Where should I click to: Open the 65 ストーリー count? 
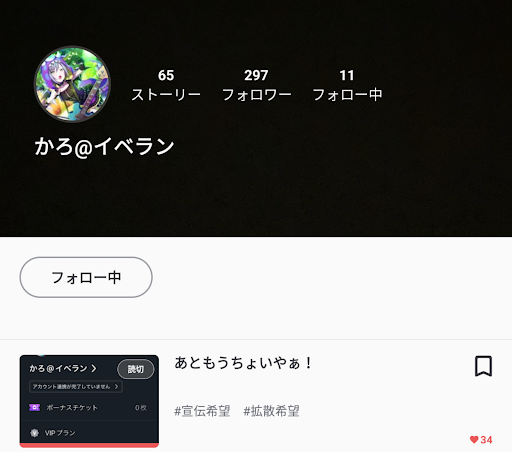(x=166, y=85)
